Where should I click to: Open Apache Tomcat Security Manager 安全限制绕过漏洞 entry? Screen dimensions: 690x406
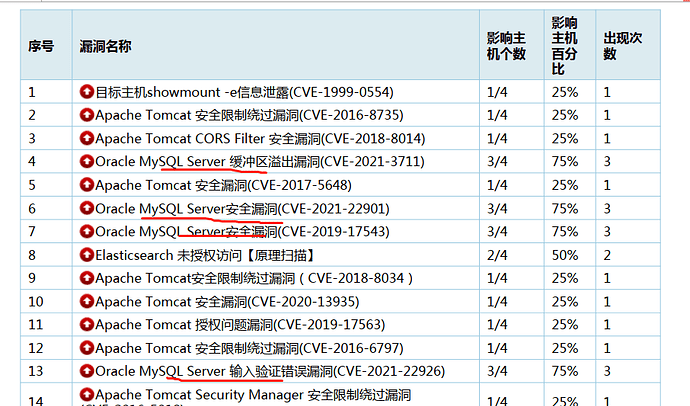click(253, 395)
